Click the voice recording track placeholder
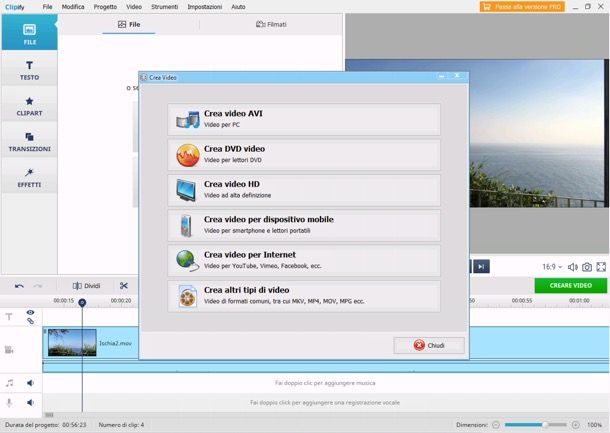Viewport: 610px width, 433px height. [x=325, y=402]
